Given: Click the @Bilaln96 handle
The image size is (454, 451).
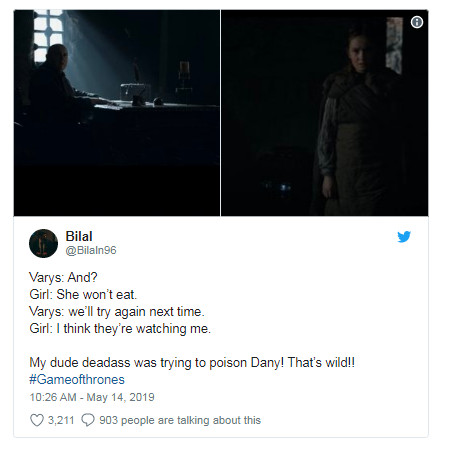Looking at the screenshot, I should click(91, 250).
